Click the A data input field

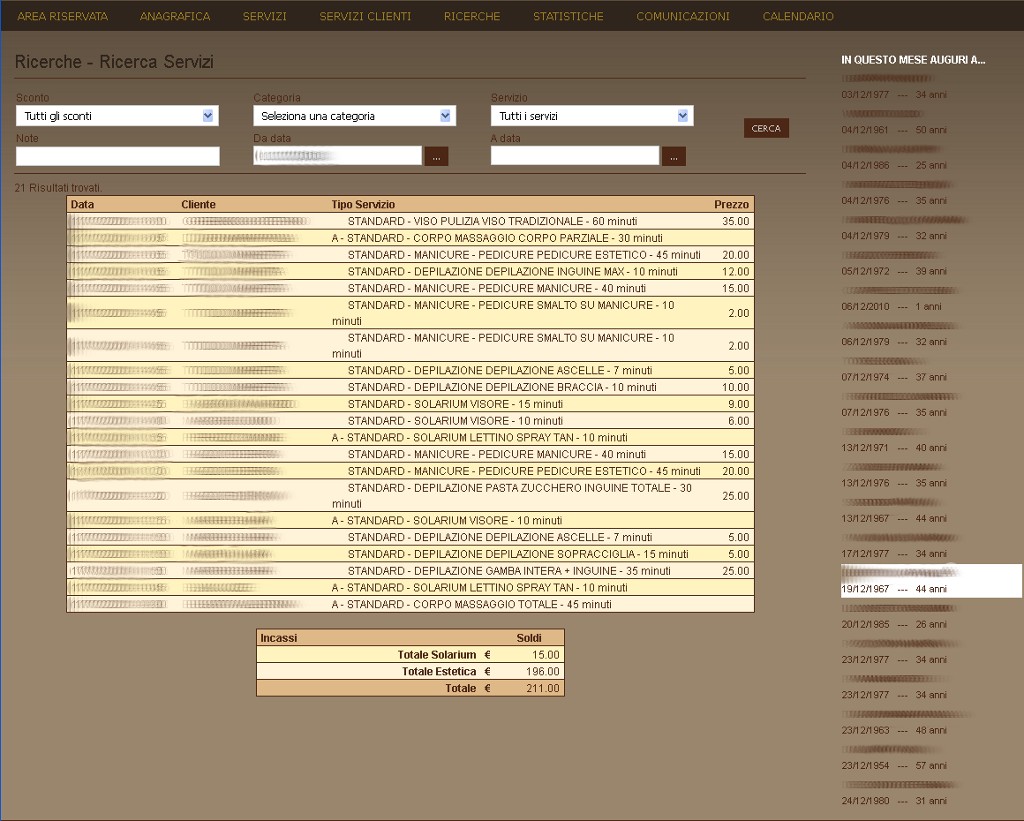click(575, 156)
